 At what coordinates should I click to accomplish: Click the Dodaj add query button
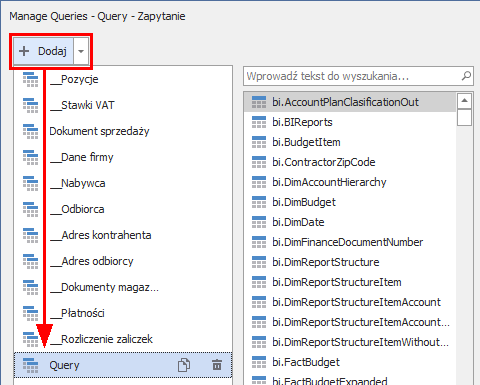point(43,51)
